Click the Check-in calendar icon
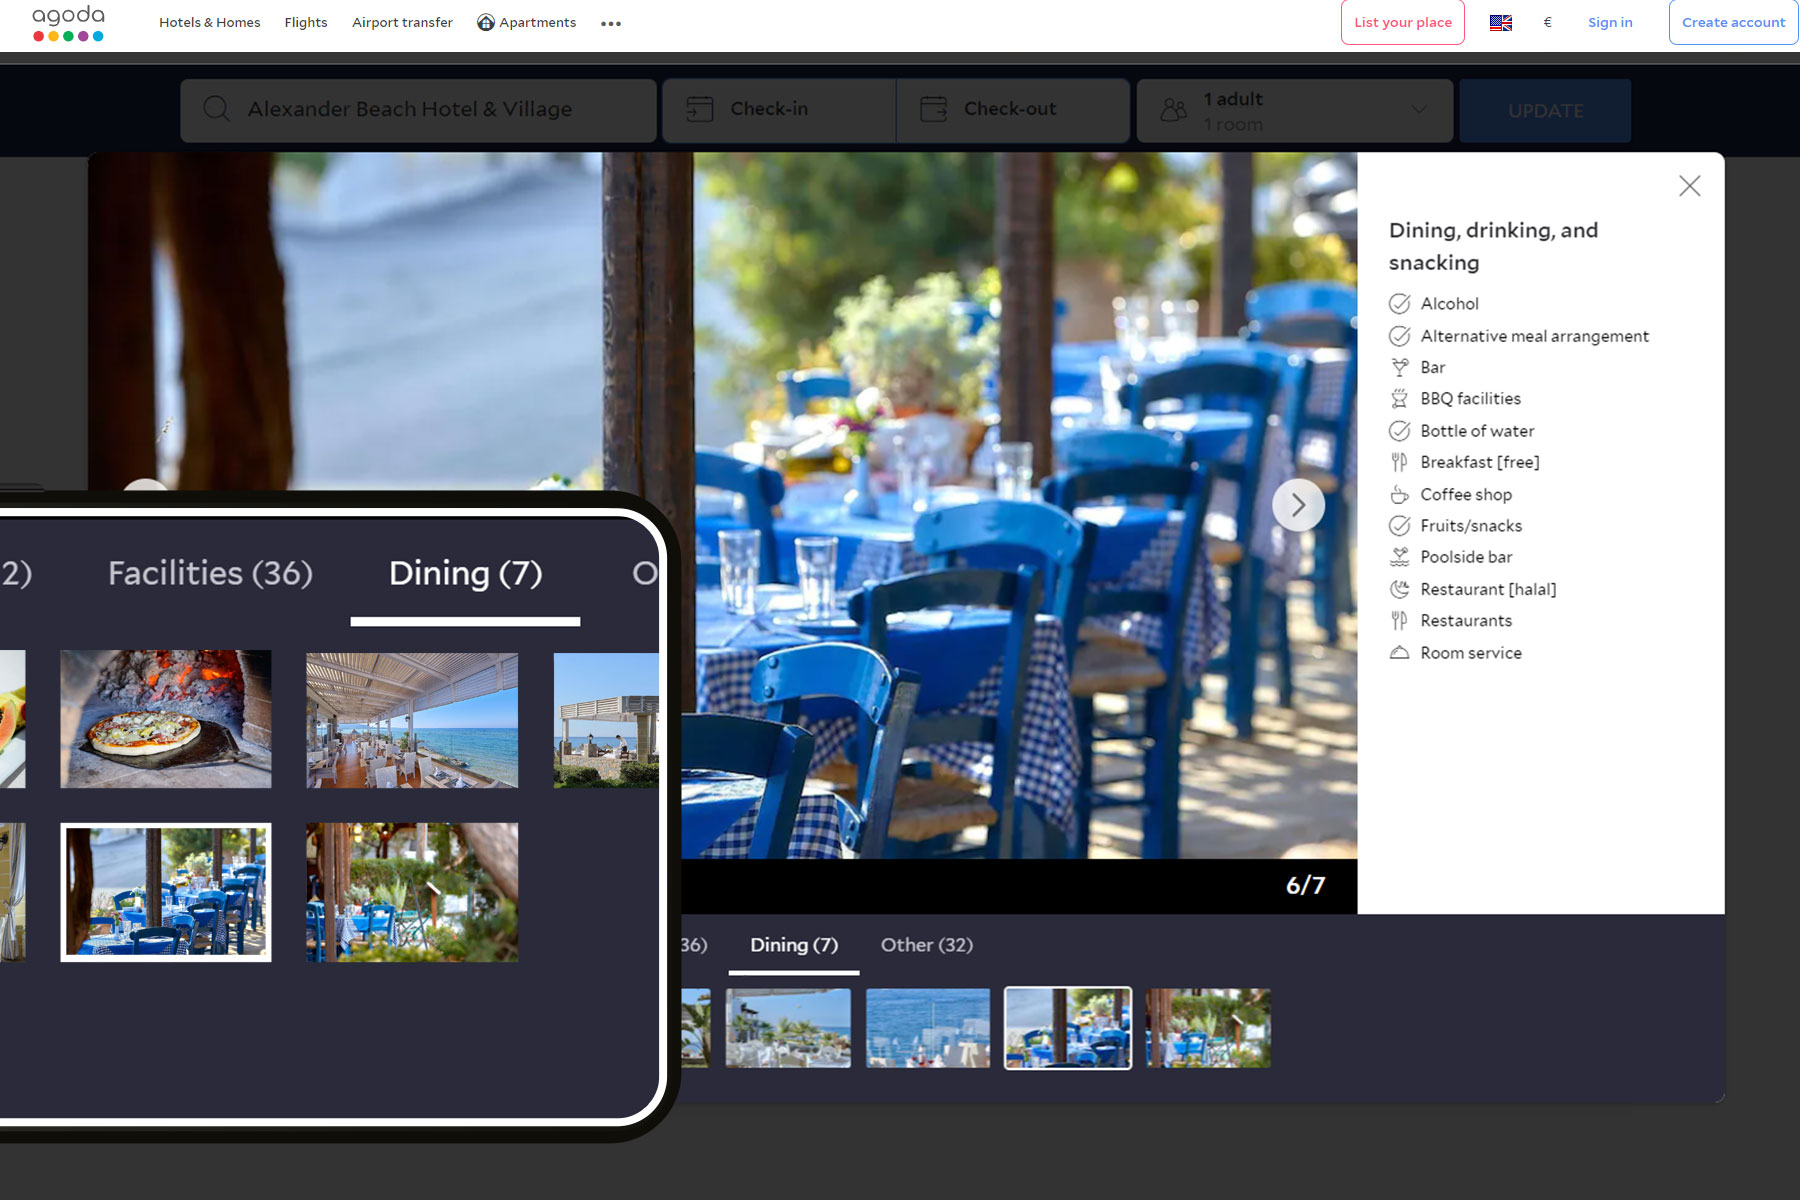1800x1200 pixels. coord(700,109)
